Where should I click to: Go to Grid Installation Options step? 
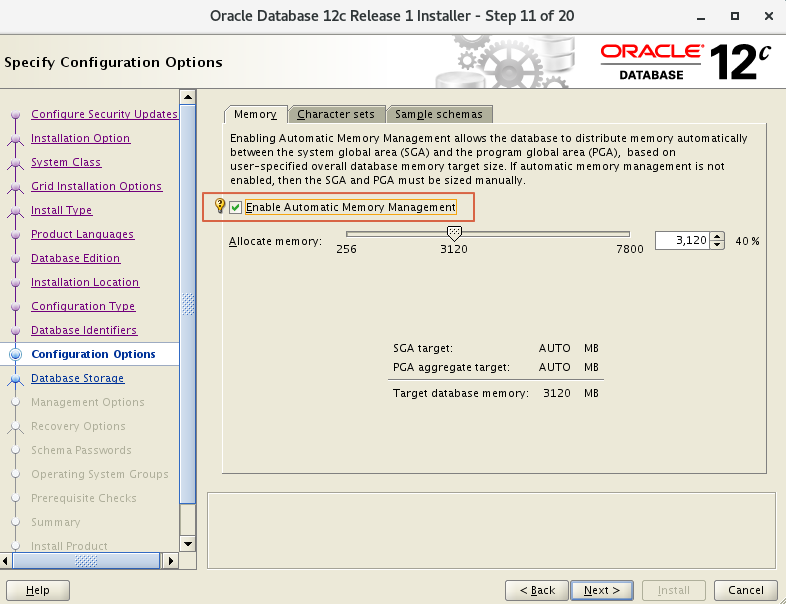click(x=96, y=186)
